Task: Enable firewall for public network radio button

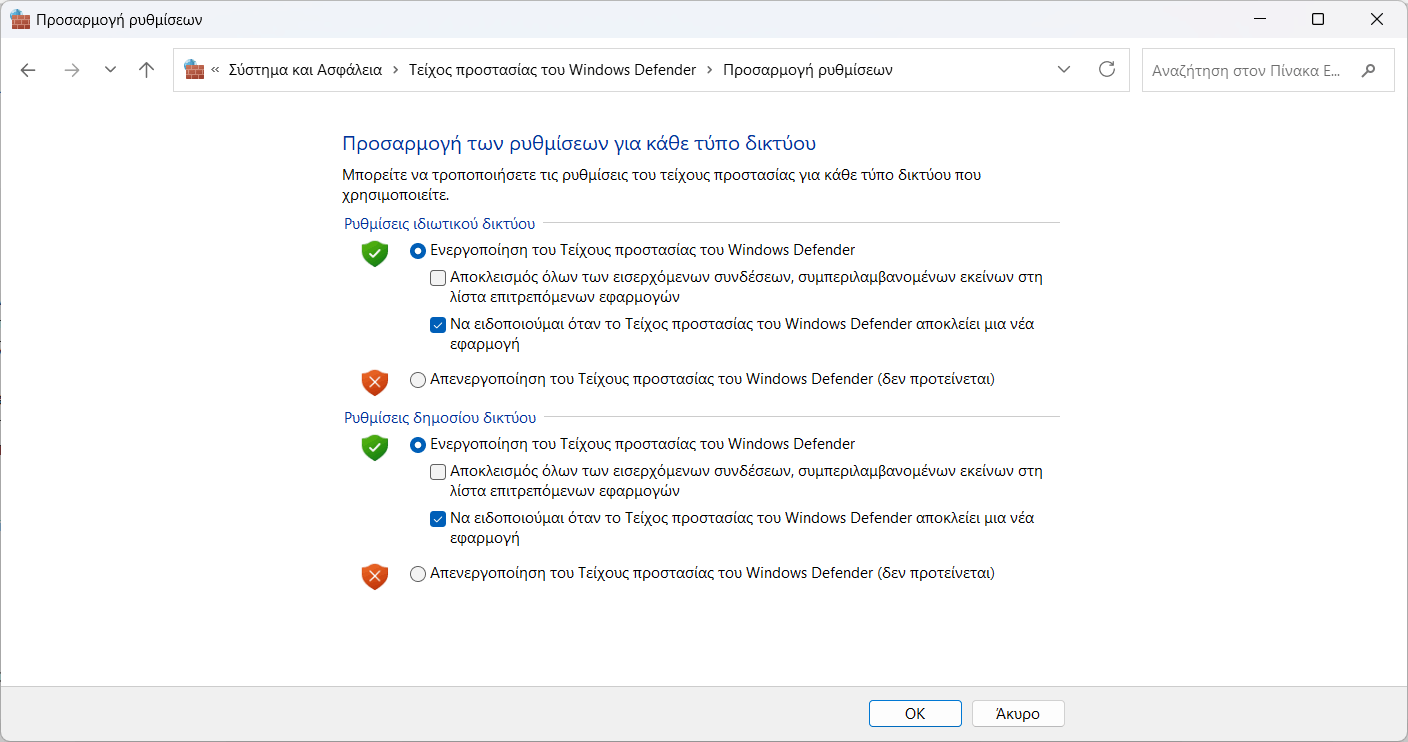Action: click(418, 445)
